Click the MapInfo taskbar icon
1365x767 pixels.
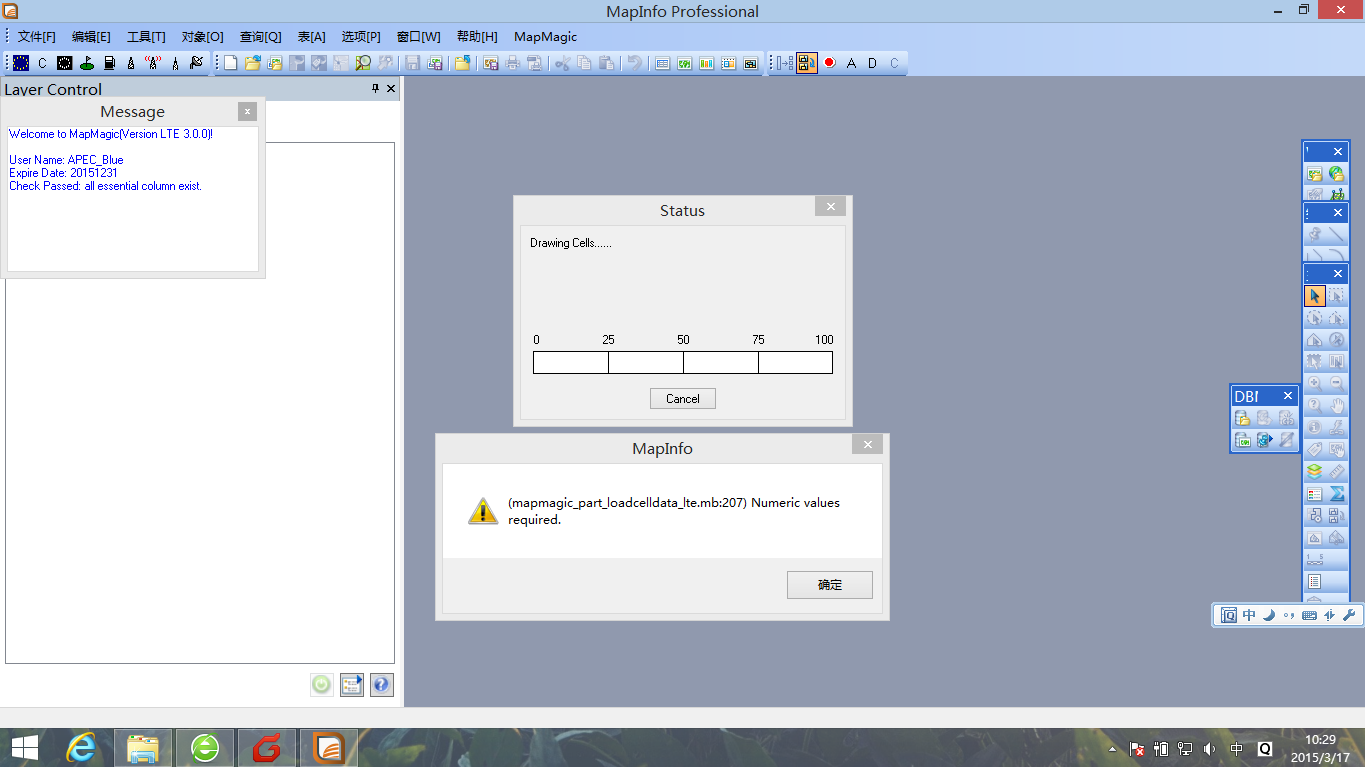point(329,747)
